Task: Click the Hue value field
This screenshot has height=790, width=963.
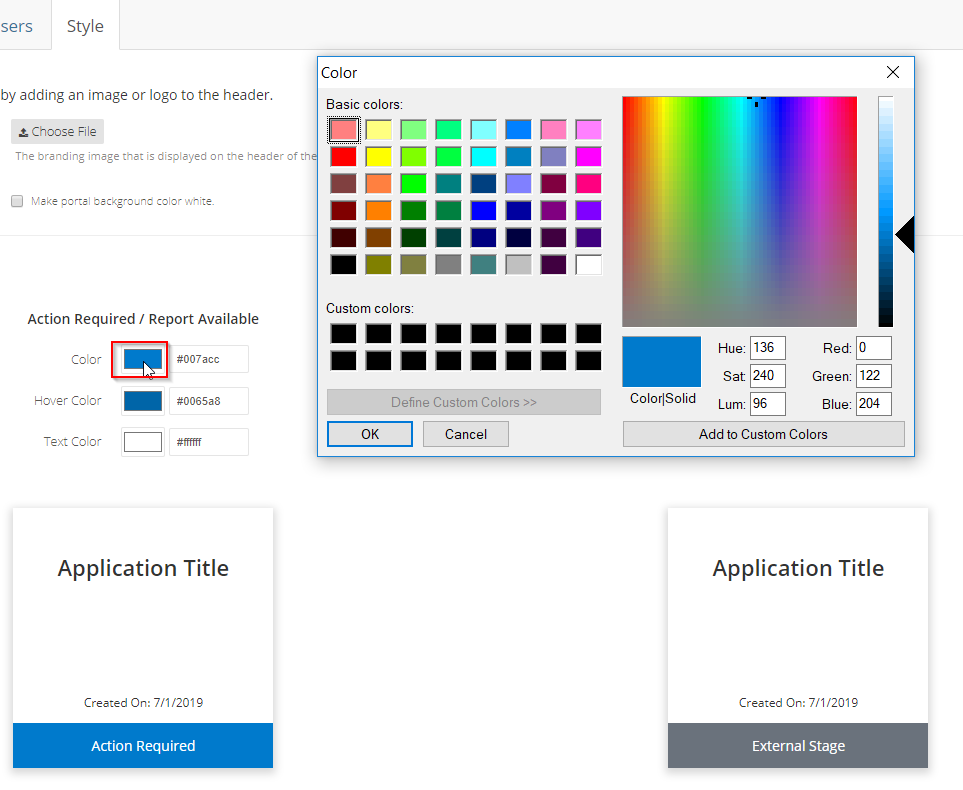Action: tap(768, 348)
